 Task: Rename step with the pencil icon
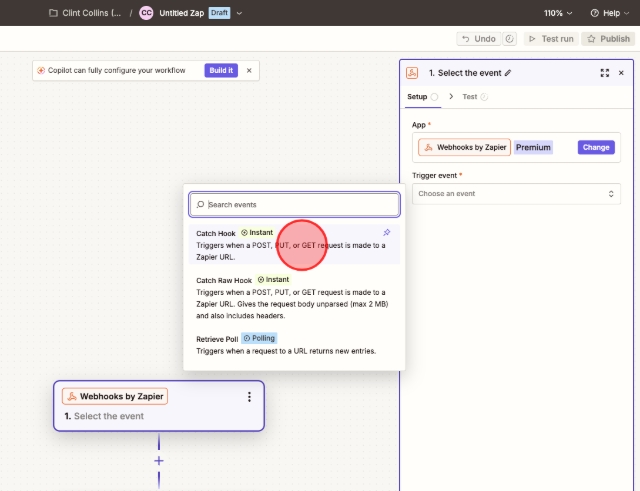click(x=508, y=73)
